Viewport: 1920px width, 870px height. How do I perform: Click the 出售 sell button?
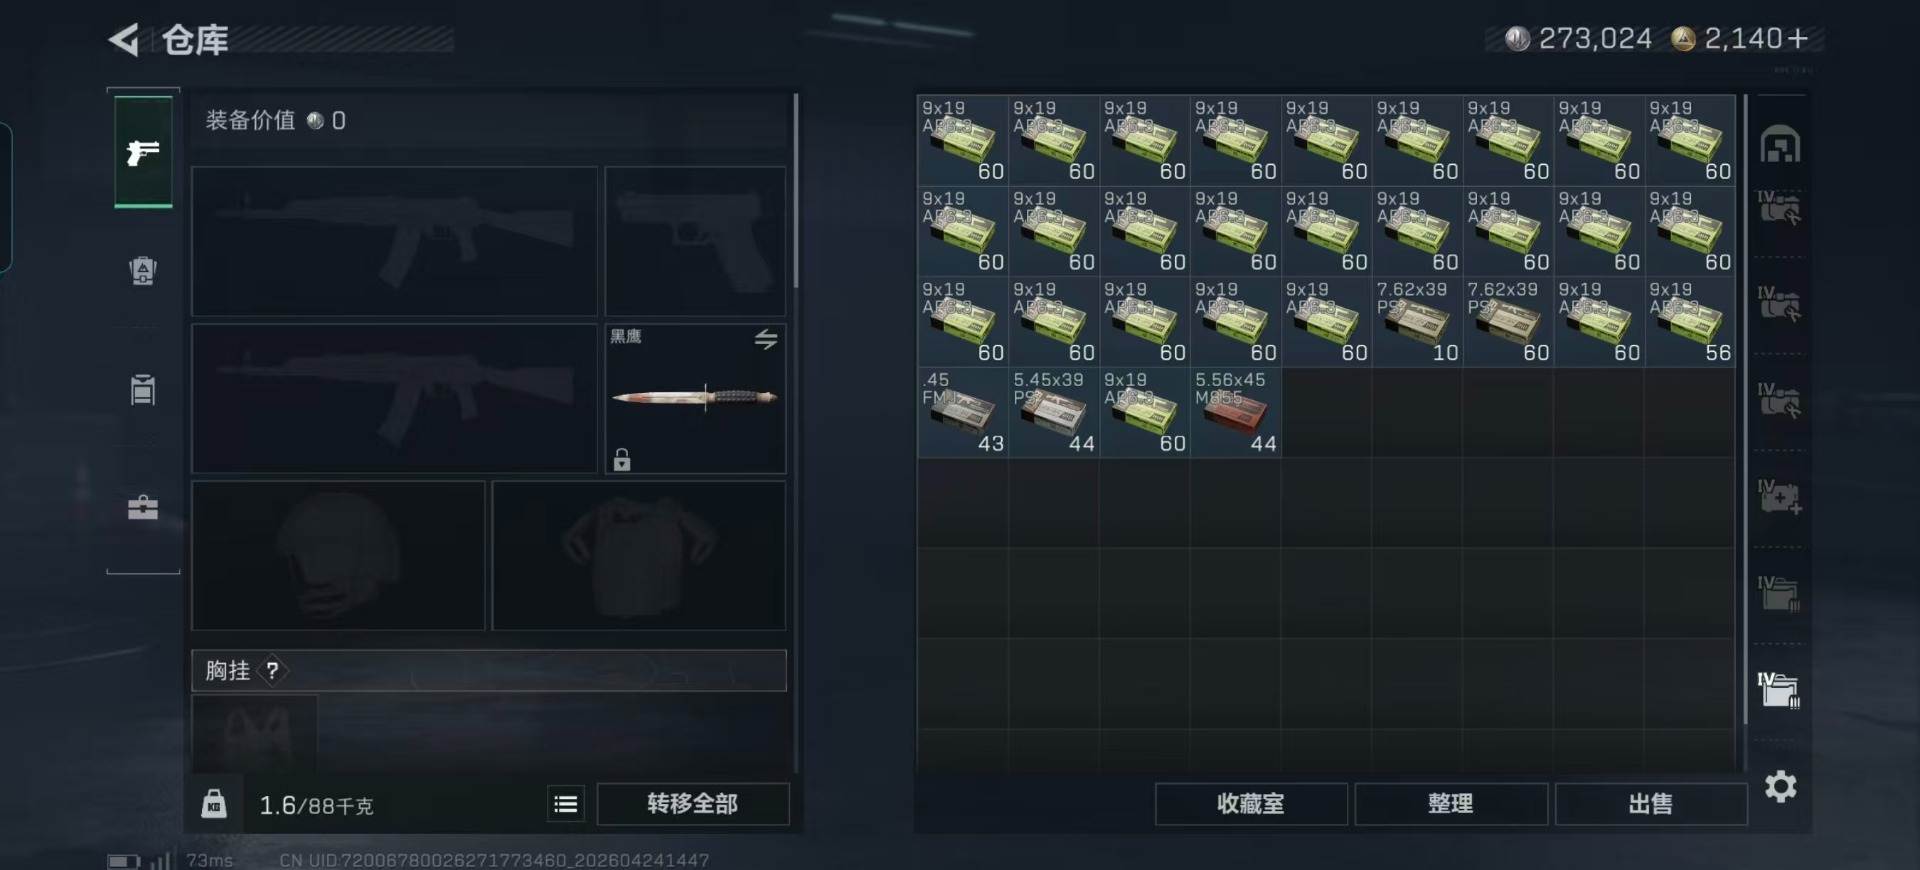(x=1650, y=804)
